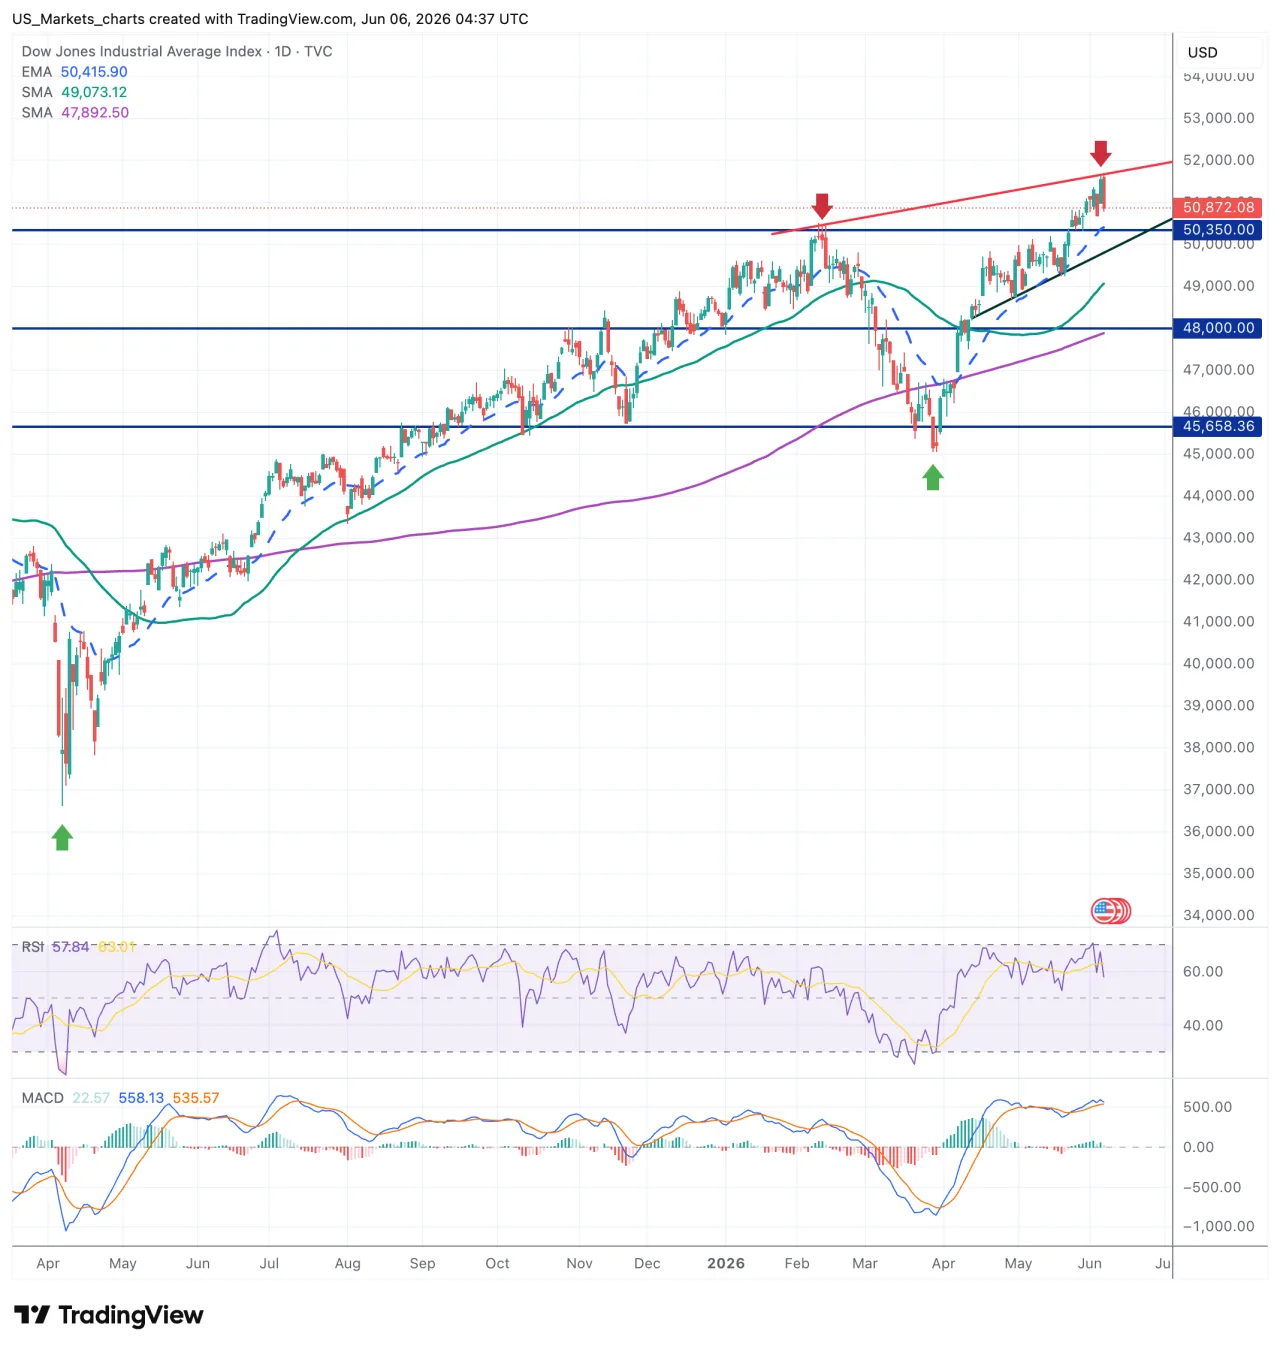This screenshot has width=1280, height=1351.
Task: Click the blue 45,658.36 price level label
Action: pyautogui.click(x=1217, y=426)
